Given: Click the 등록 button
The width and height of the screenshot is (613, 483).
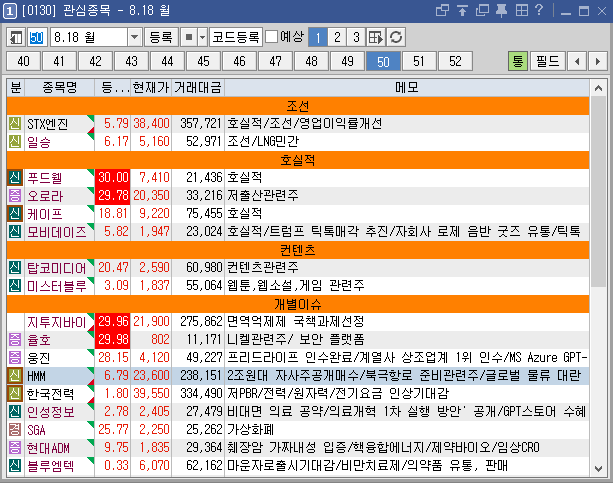Looking at the screenshot, I should pos(161,37).
